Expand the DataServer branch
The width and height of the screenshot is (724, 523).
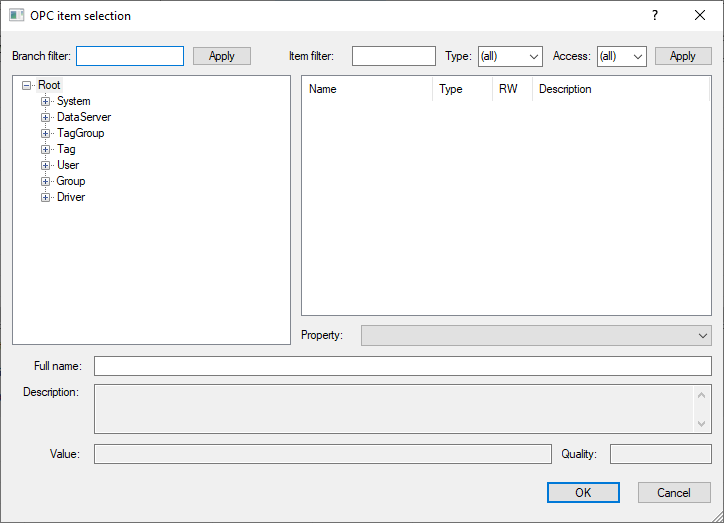pyautogui.click(x=45, y=117)
